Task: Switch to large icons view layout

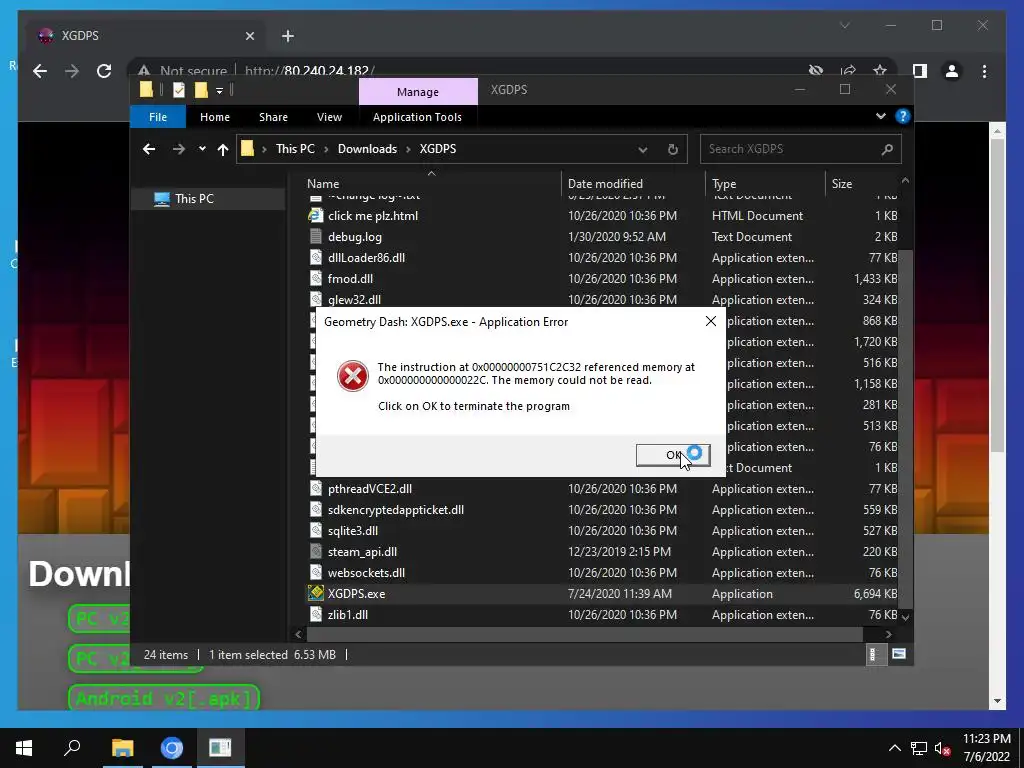Action: point(899,654)
